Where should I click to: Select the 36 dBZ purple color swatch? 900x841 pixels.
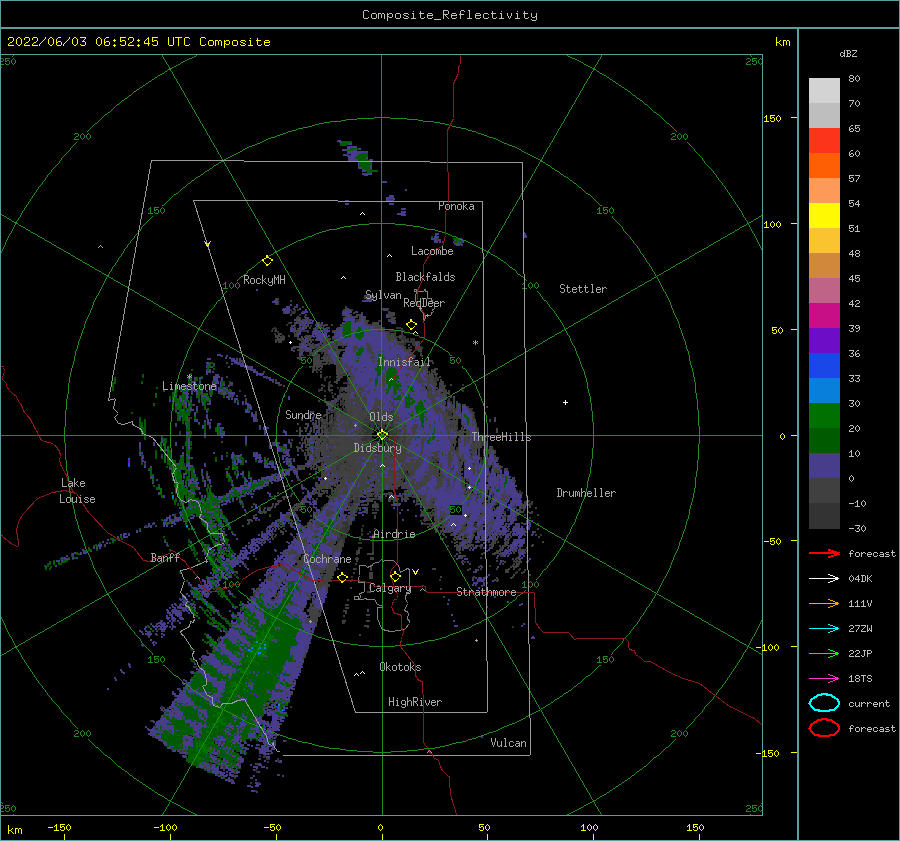pyautogui.click(x=824, y=340)
